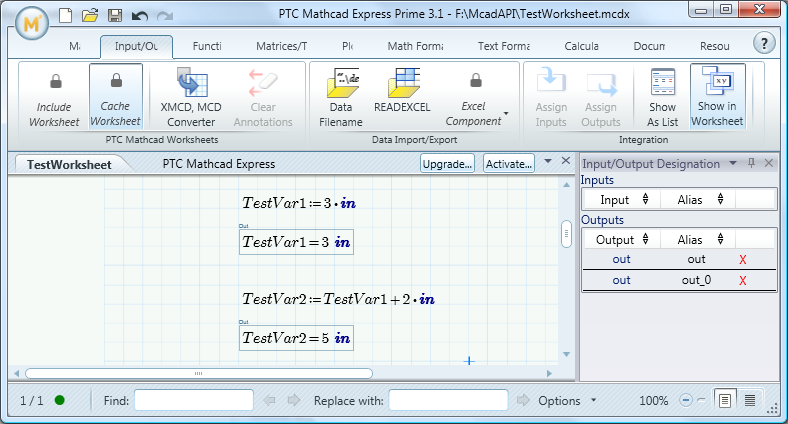Find next match arrow
Viewport: 788px width, 424px height.
pyautogui.click(x=293, y=400)
